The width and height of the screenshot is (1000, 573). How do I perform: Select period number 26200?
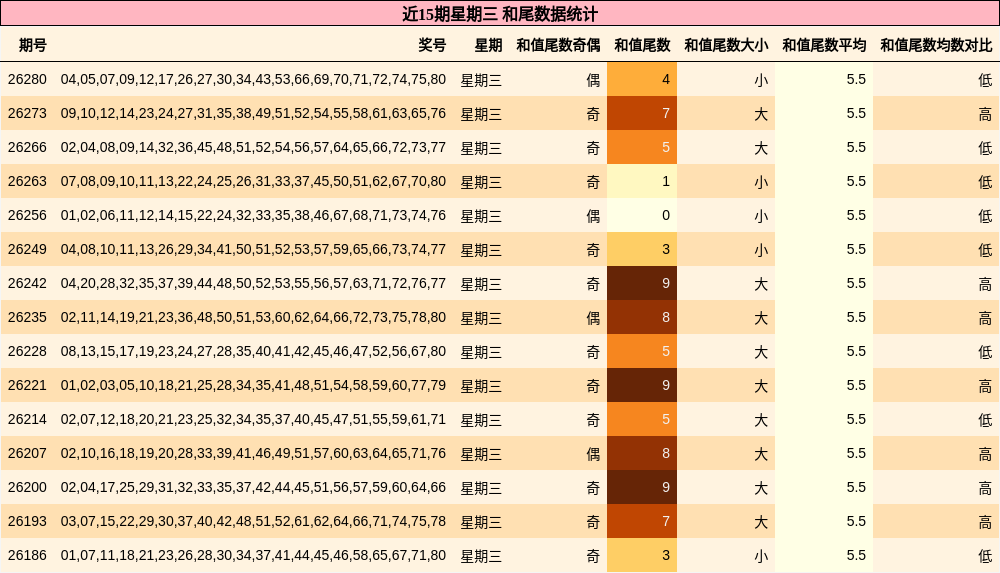click(x=27, y=487)
